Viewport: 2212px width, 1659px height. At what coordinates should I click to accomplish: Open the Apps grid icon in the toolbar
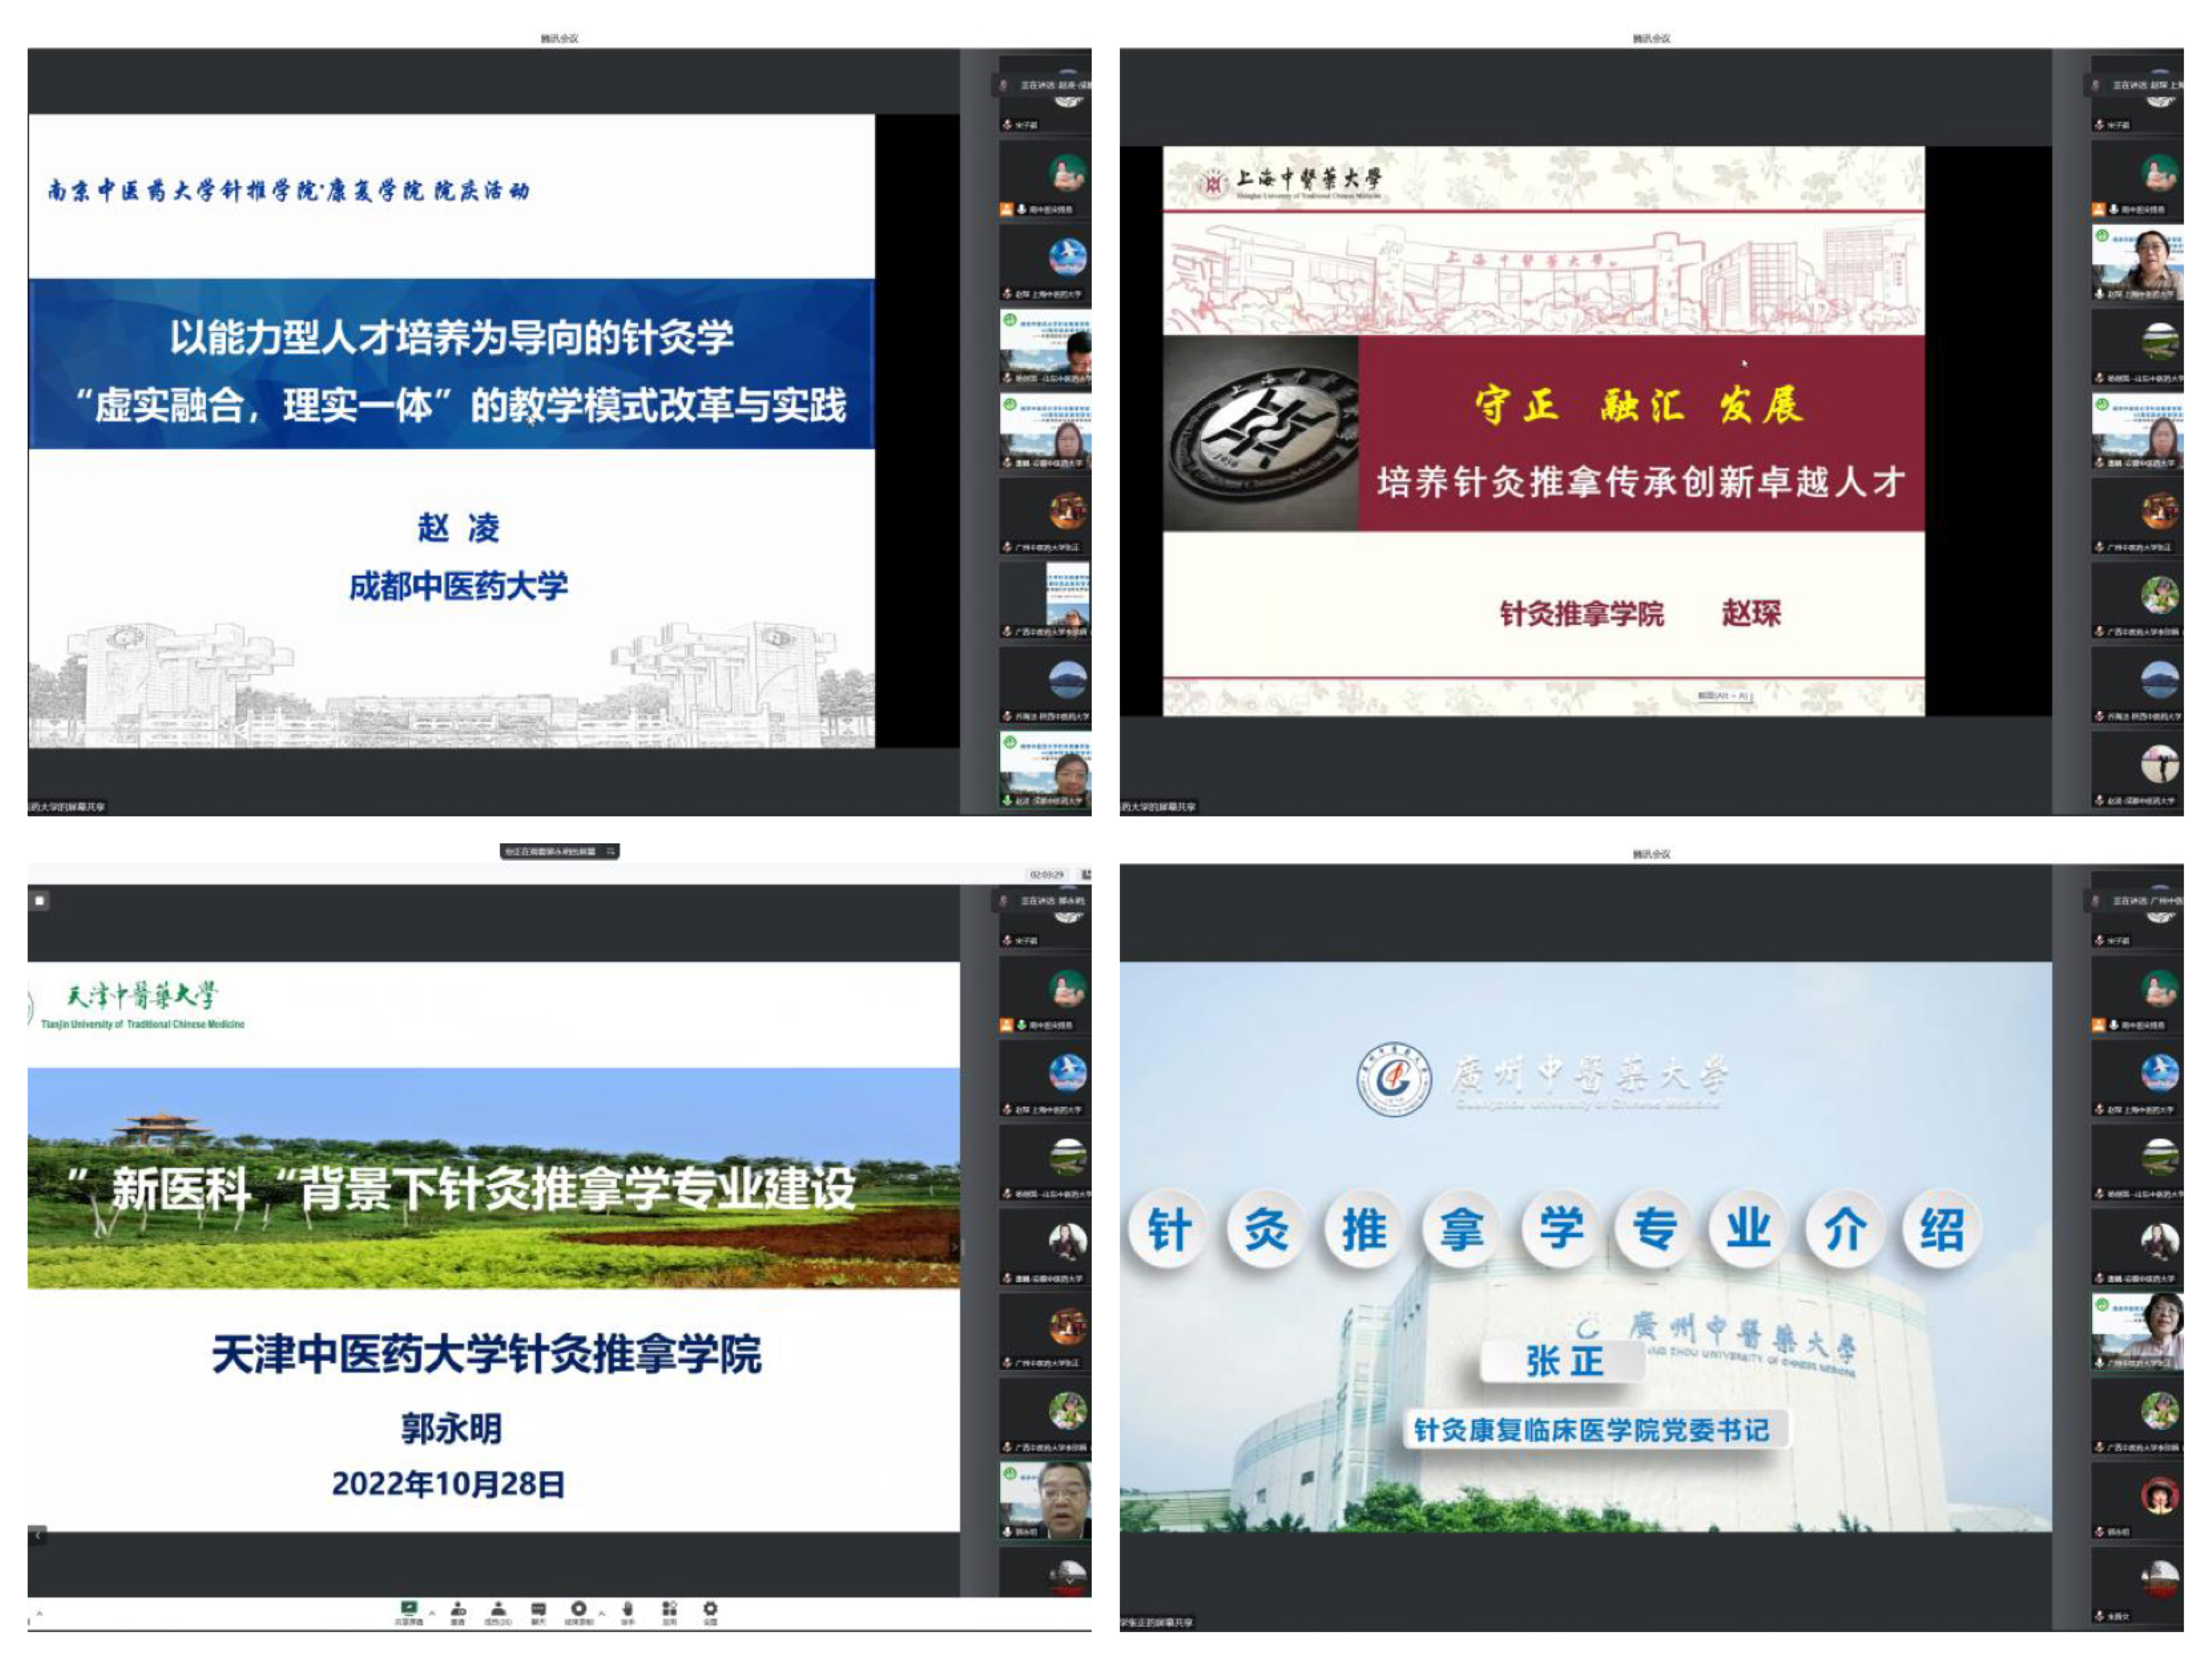click(670, 1609)
